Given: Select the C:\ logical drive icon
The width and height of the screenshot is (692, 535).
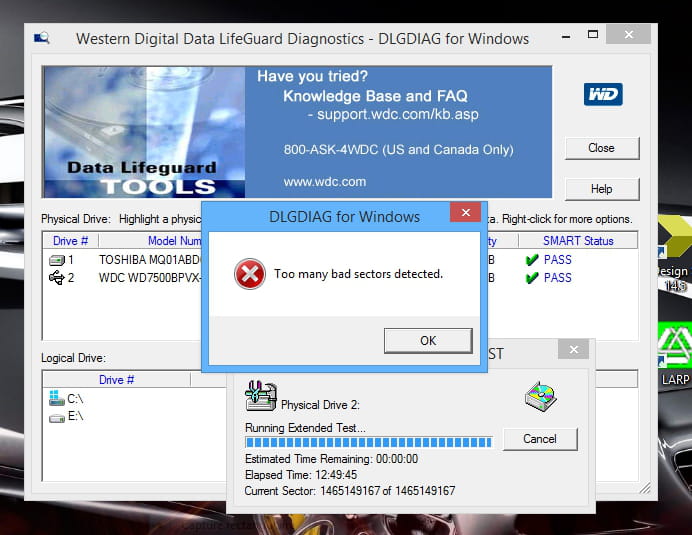Looking at the screenshot, I should click(56, 398).
